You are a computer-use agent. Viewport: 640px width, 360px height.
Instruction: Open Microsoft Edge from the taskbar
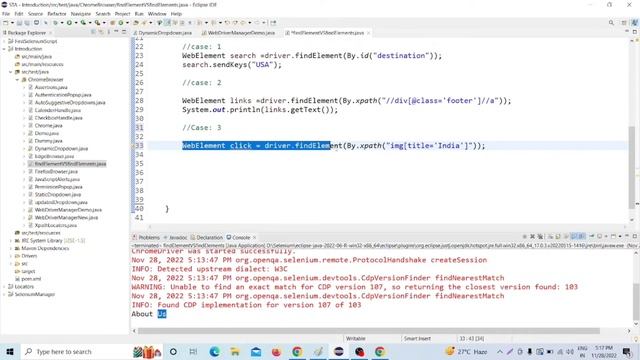[214, 351]
